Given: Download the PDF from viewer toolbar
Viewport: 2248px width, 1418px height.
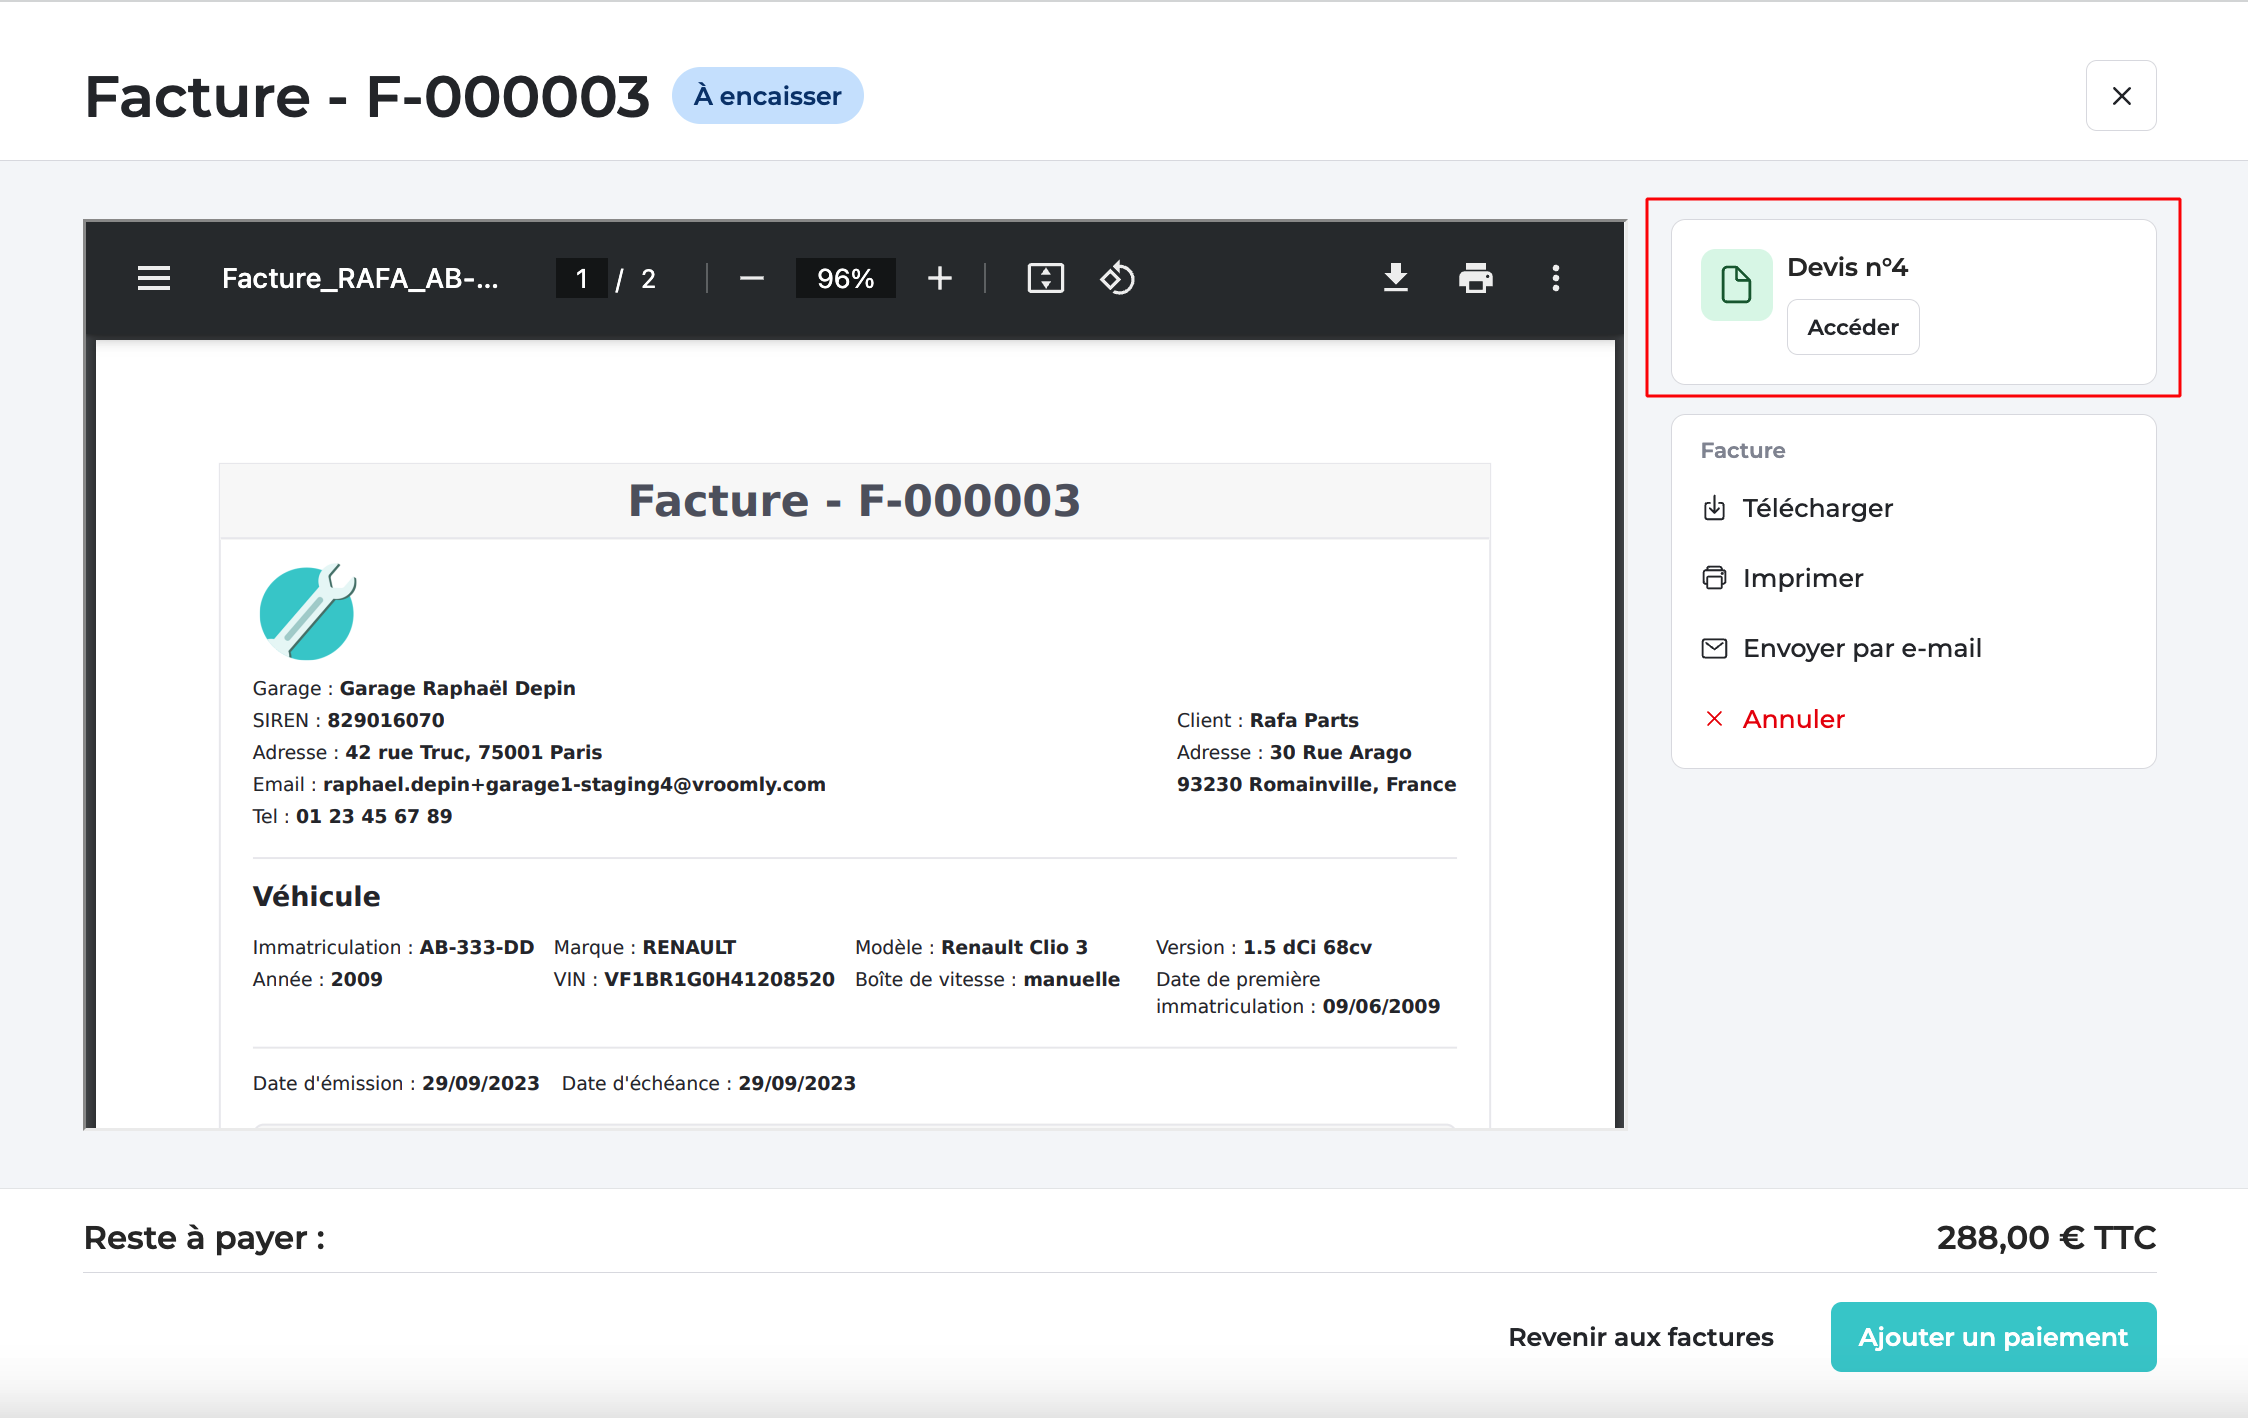Looking at the screenshot, I should point(1396,278).
